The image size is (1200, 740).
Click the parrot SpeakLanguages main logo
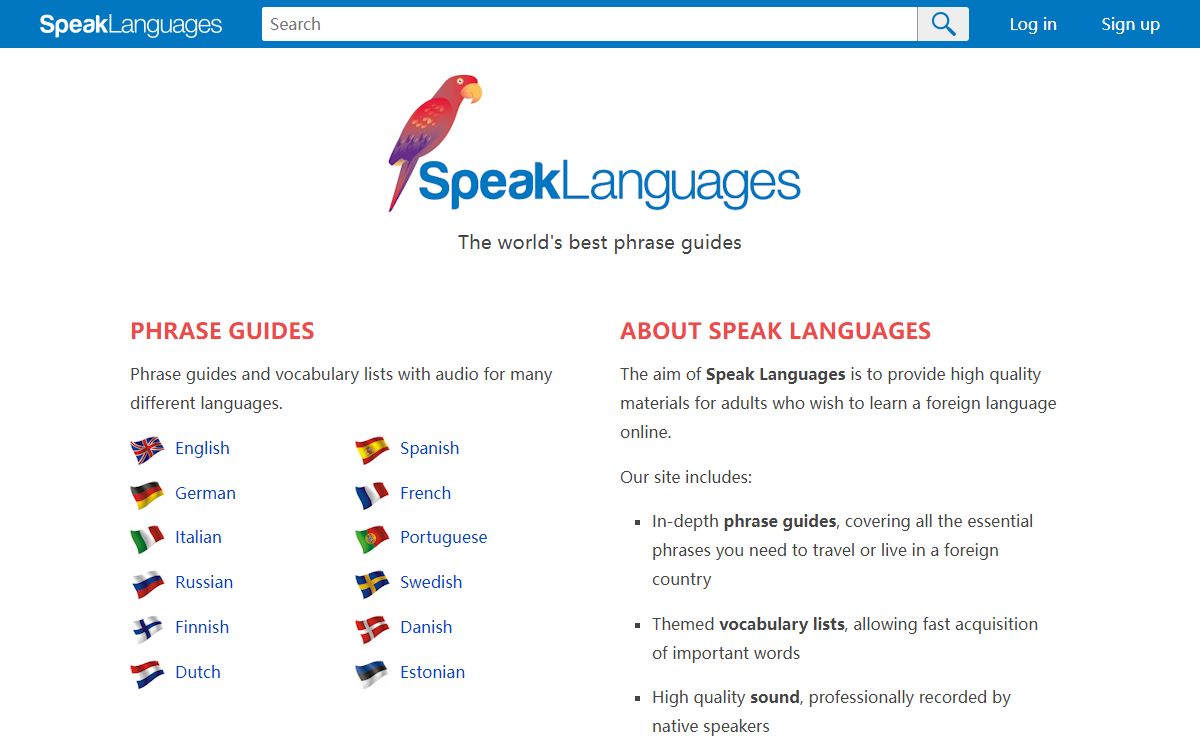[x=595, y=143]
